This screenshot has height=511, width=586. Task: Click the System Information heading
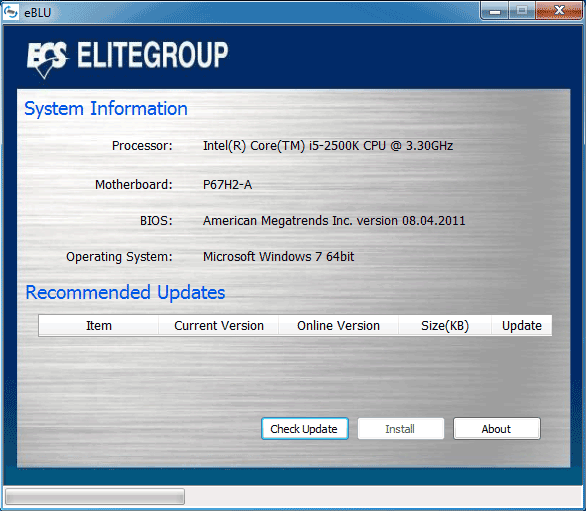[x=106, y=109]
